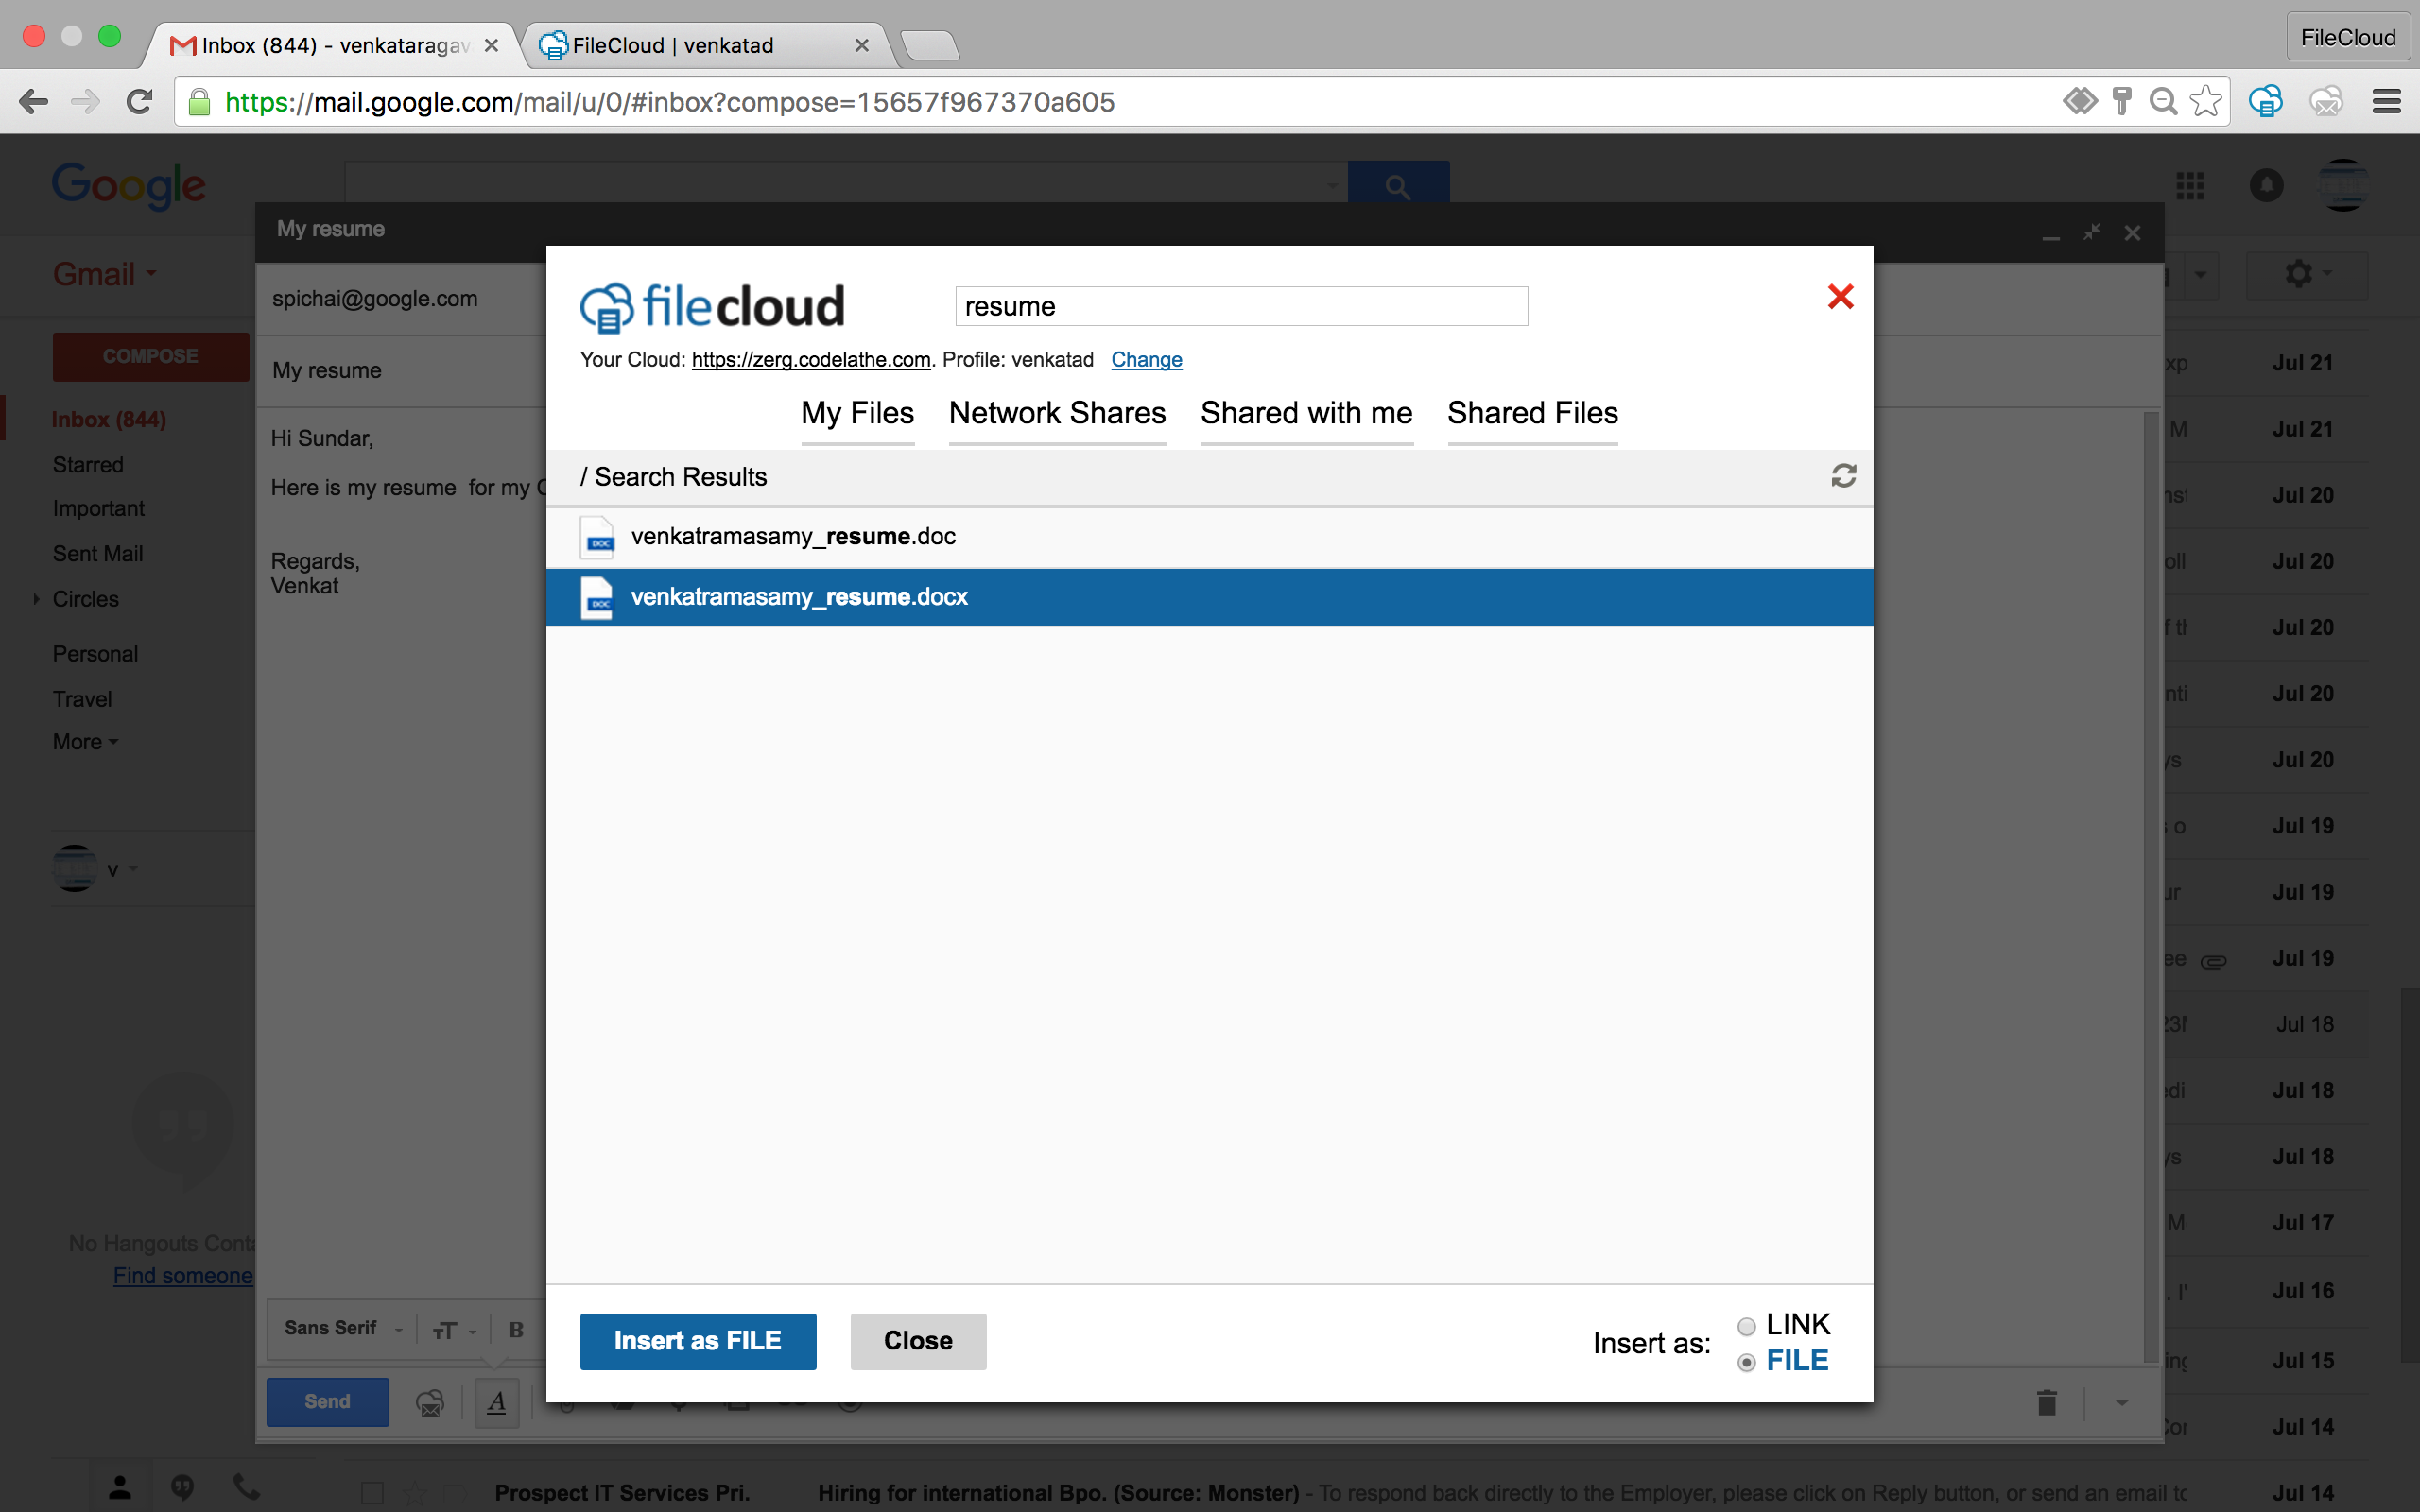
Task: Open the My Files tab
Action: tap(857, 413)
